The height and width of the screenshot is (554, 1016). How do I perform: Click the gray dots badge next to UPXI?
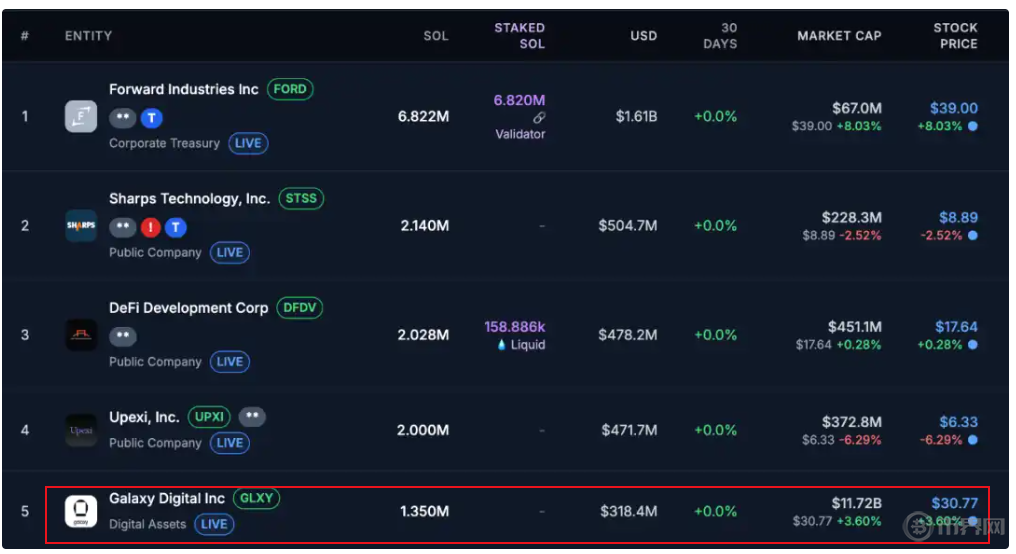252,416
